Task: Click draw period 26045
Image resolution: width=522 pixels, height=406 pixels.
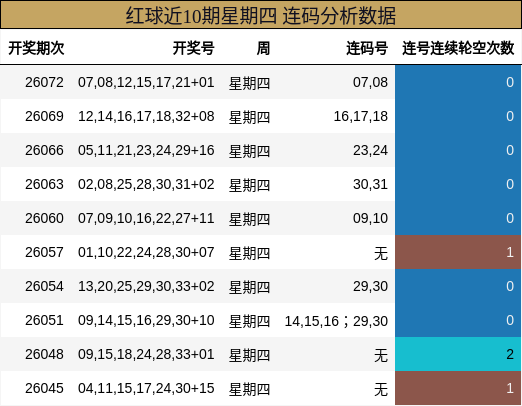Action: point(44,388)
